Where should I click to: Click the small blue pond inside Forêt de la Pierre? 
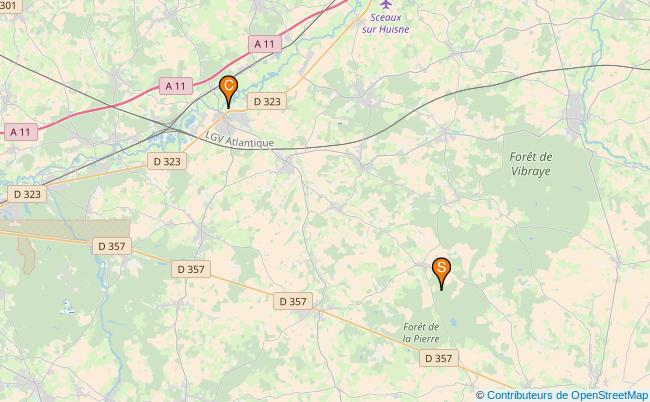453,322
